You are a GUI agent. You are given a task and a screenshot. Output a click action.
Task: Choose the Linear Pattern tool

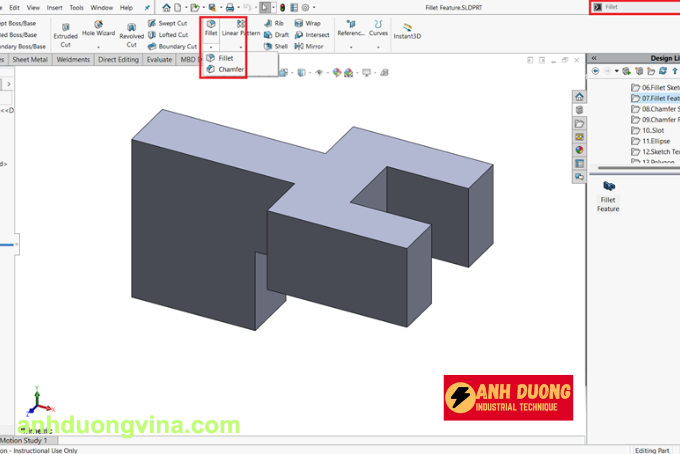[241, 27]
